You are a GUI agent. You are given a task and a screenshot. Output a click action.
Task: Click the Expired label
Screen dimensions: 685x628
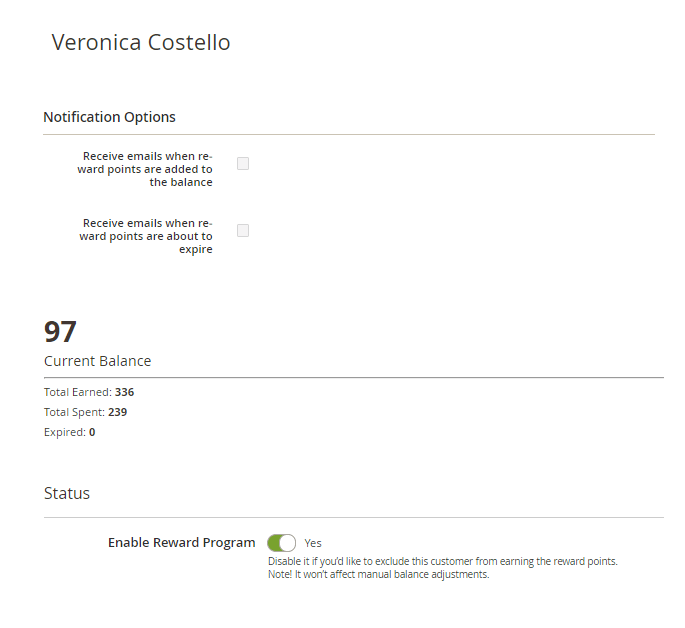pyautogui.click(x=65, y=432)
